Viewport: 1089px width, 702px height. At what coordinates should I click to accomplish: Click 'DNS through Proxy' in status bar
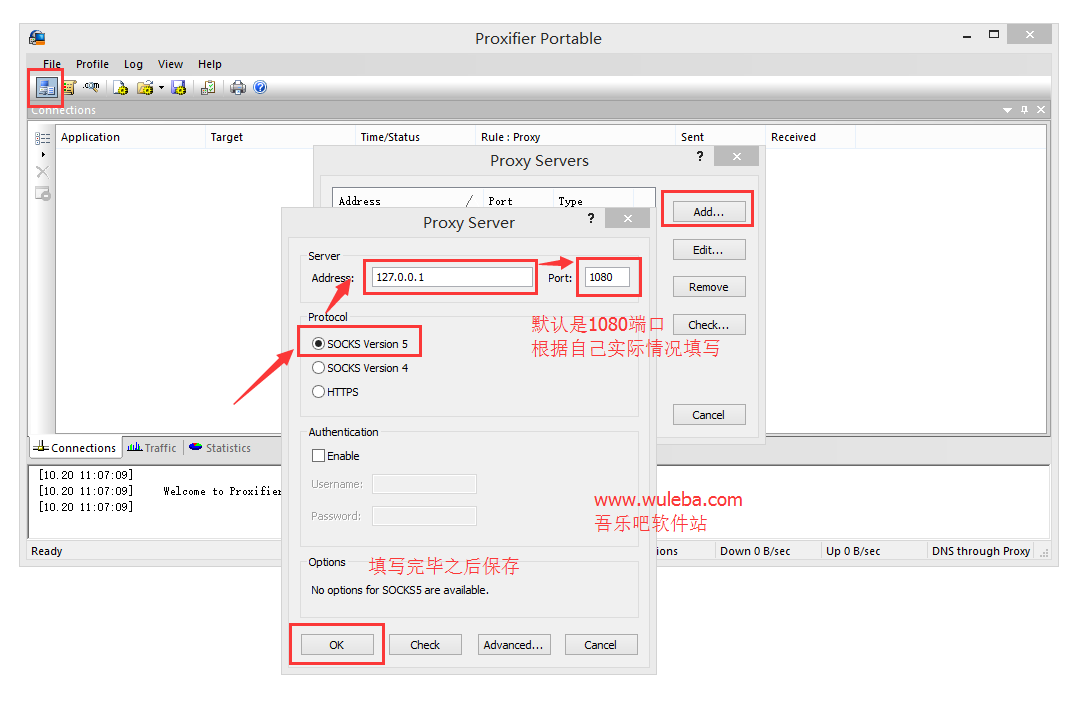[x=981, y=551]
